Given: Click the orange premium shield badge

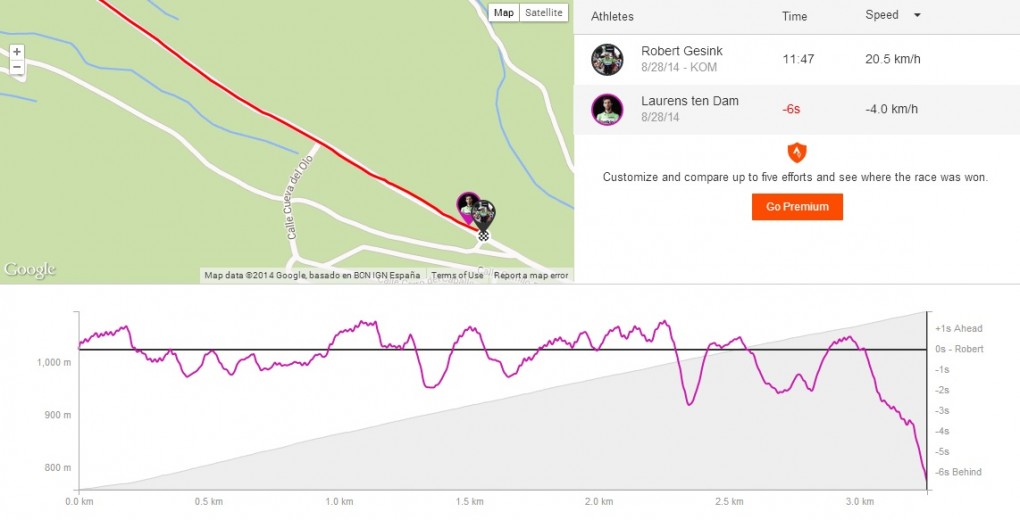Looking at the screenshot, I should point(796,153).
